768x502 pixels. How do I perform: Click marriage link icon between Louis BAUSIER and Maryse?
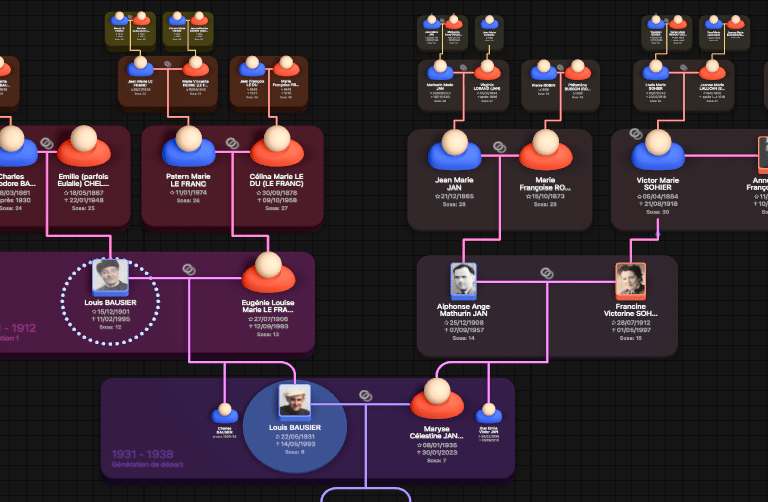coord(365,395)
